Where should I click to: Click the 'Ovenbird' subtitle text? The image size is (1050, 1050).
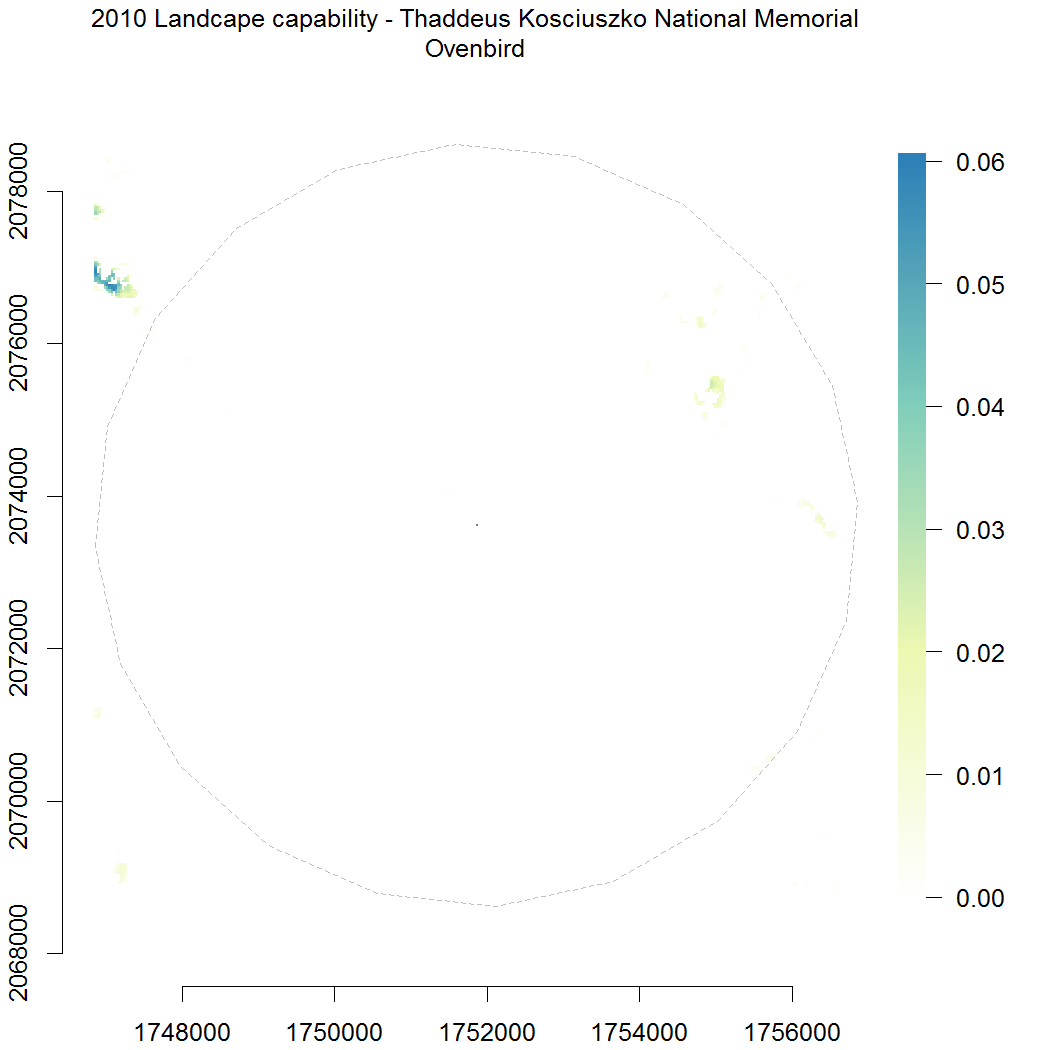coord(474,49)
